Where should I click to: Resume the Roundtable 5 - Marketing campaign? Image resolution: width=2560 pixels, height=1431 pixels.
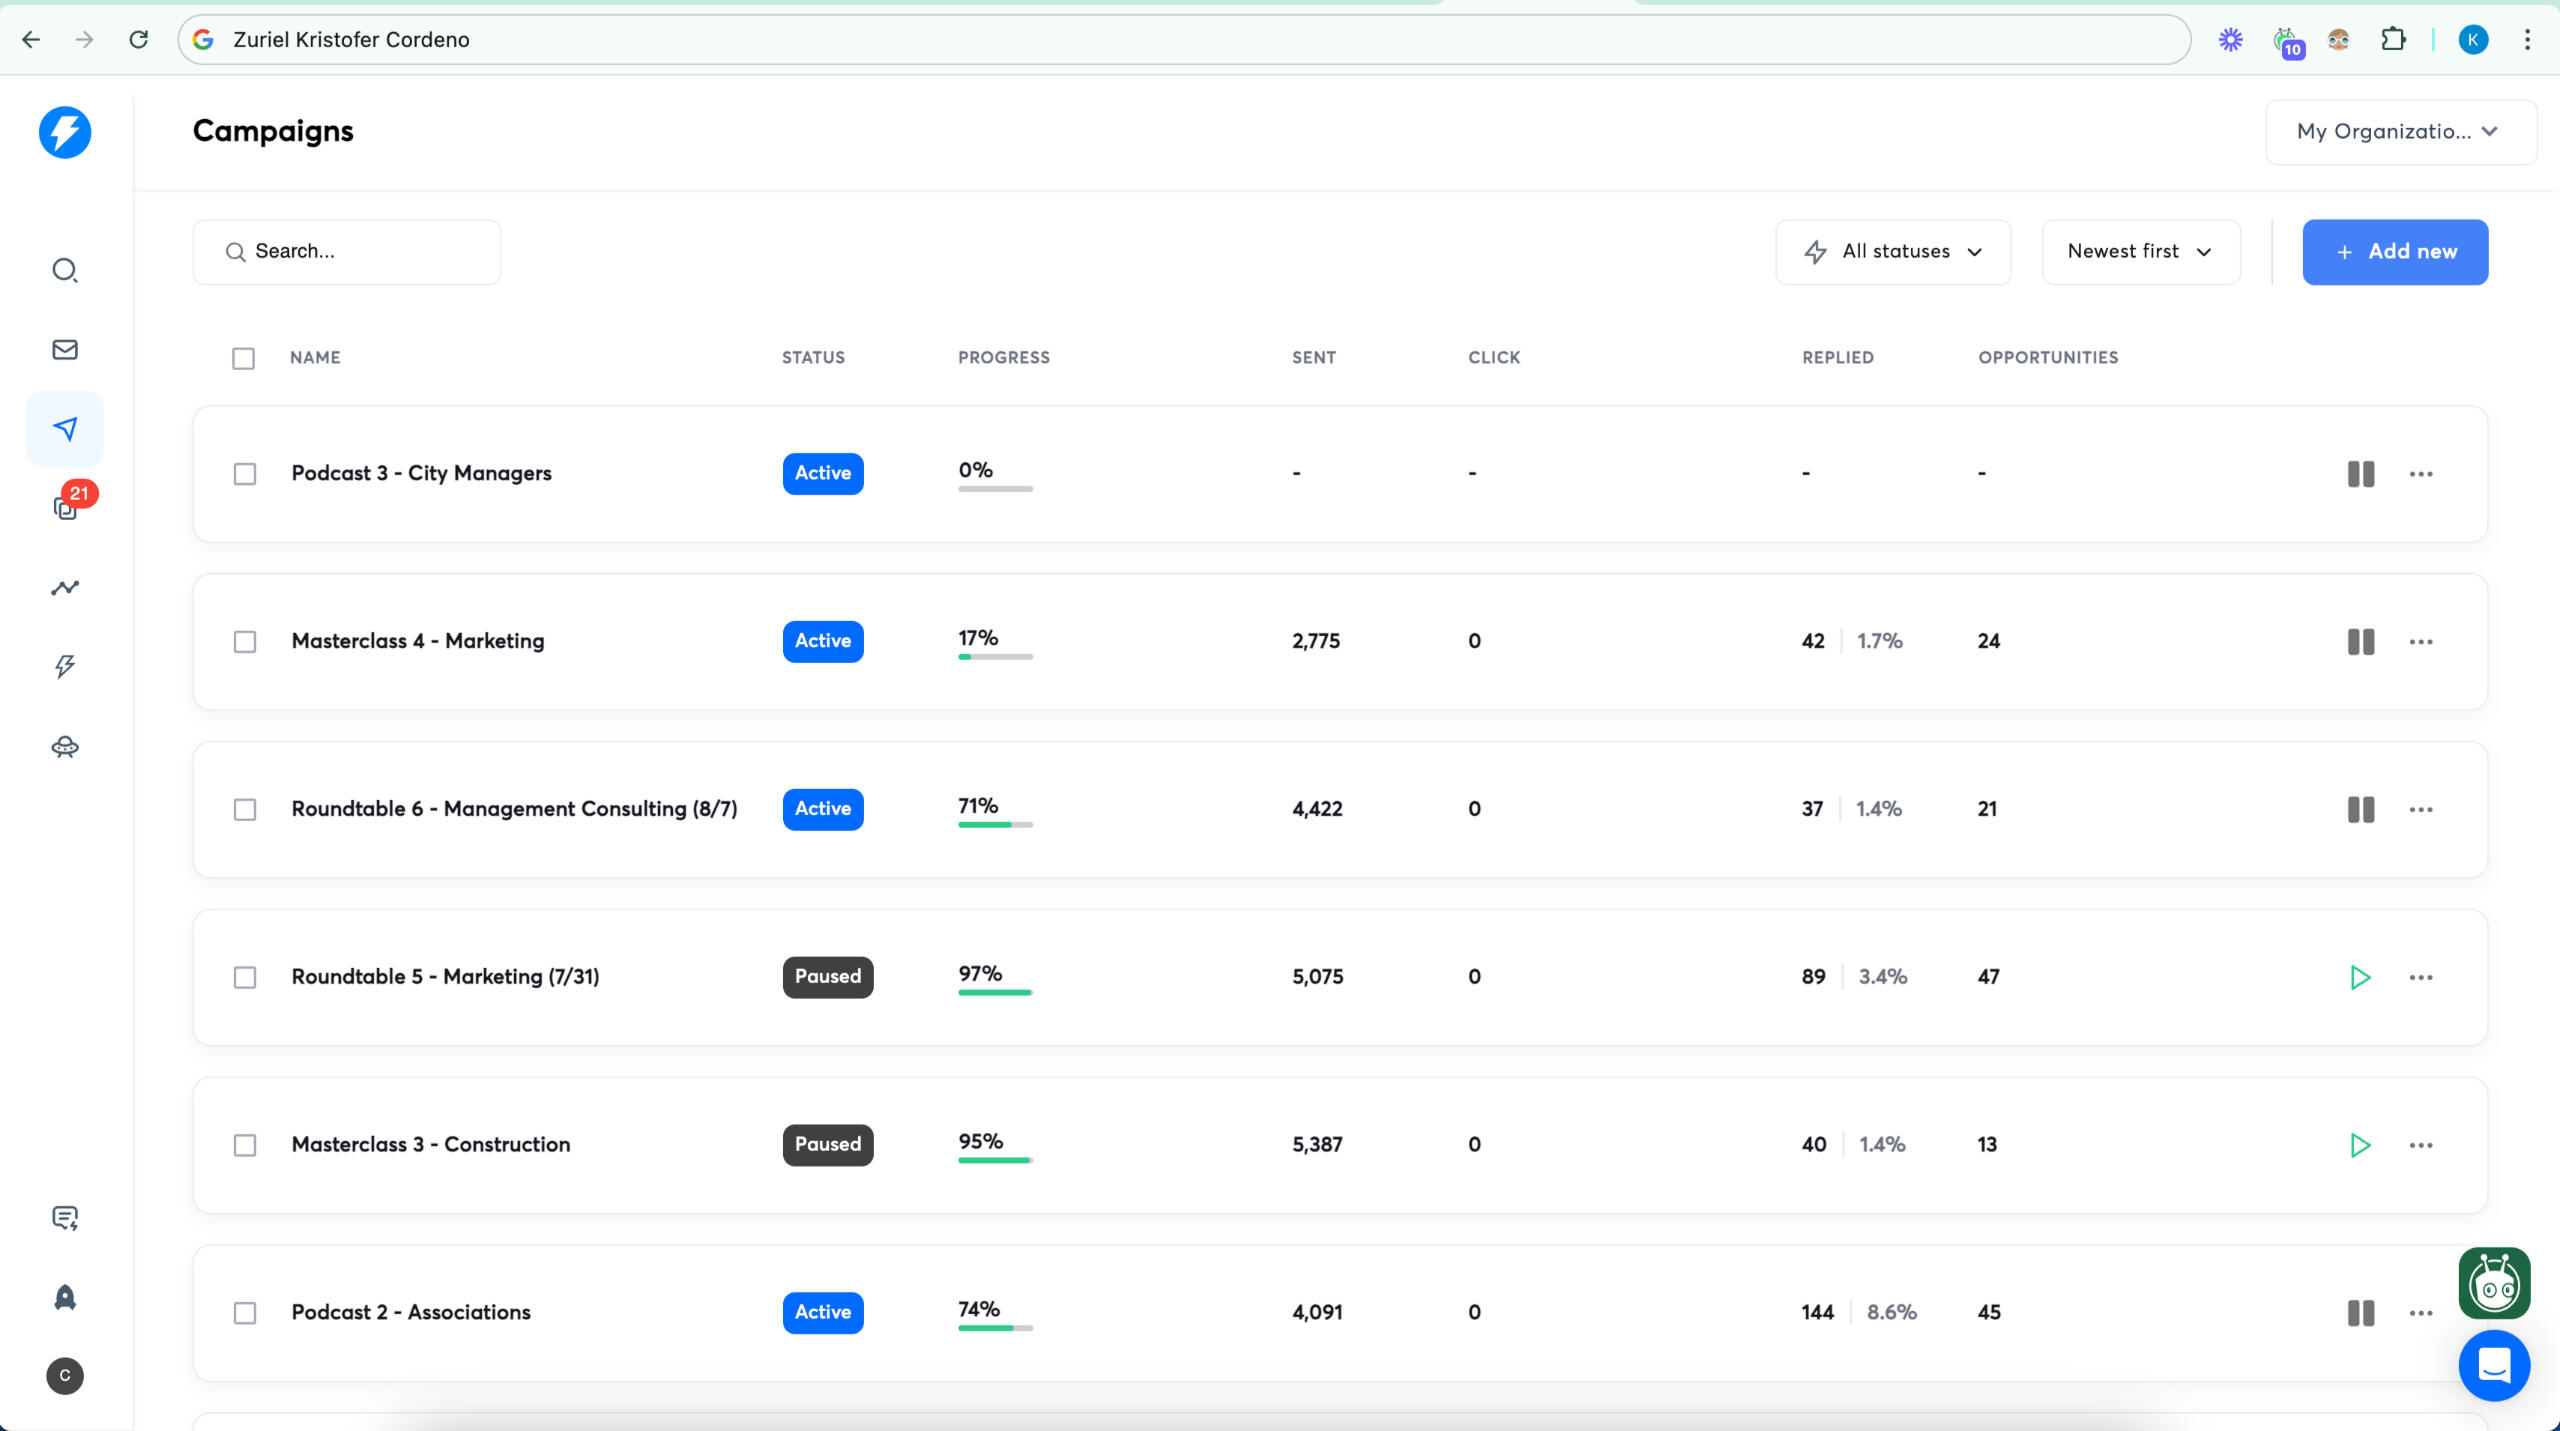(2360, 977)
